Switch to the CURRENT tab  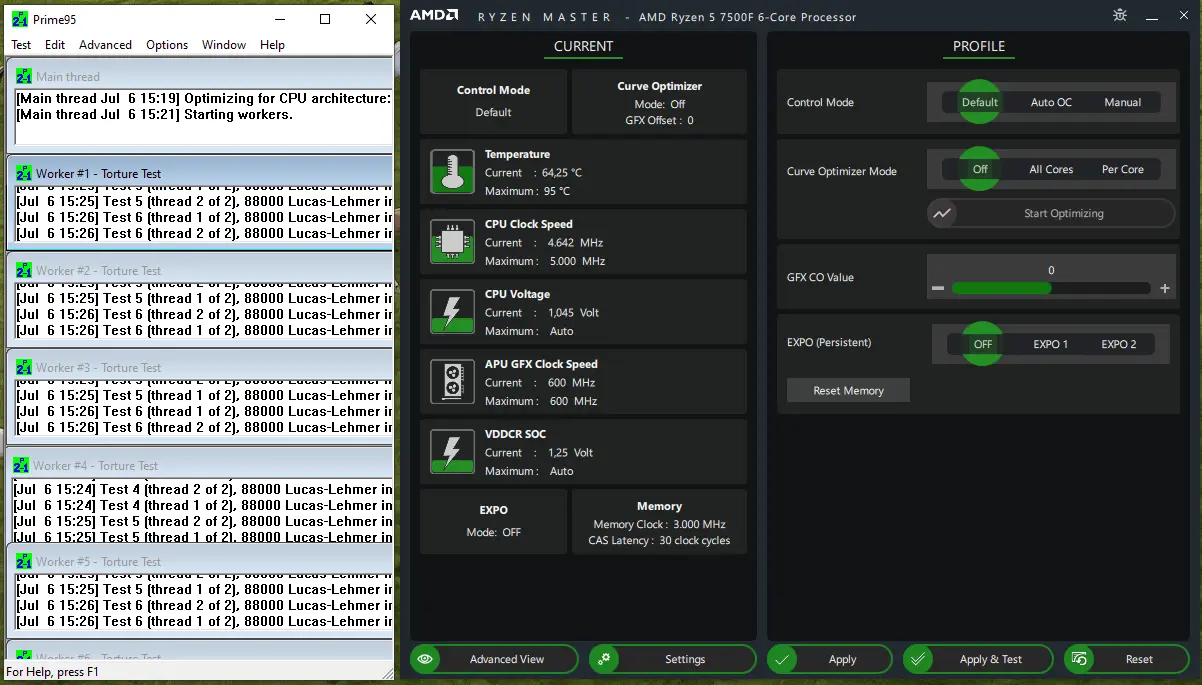tap(583, 46)
